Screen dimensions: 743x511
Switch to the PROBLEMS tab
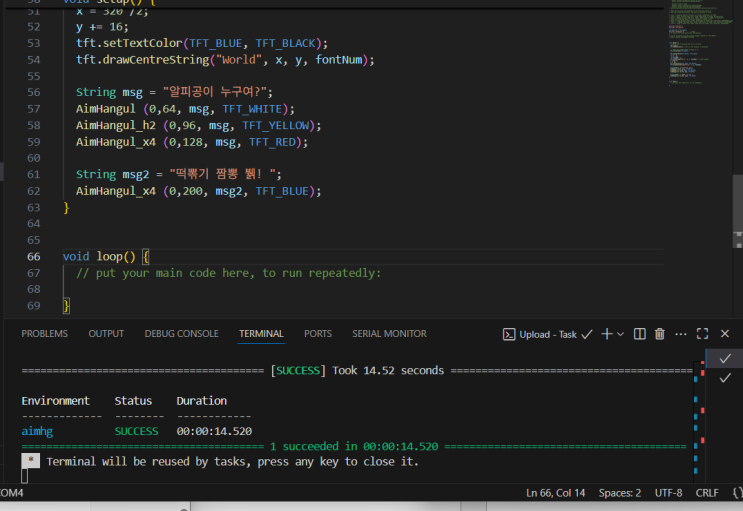click(x=45, y=334)
